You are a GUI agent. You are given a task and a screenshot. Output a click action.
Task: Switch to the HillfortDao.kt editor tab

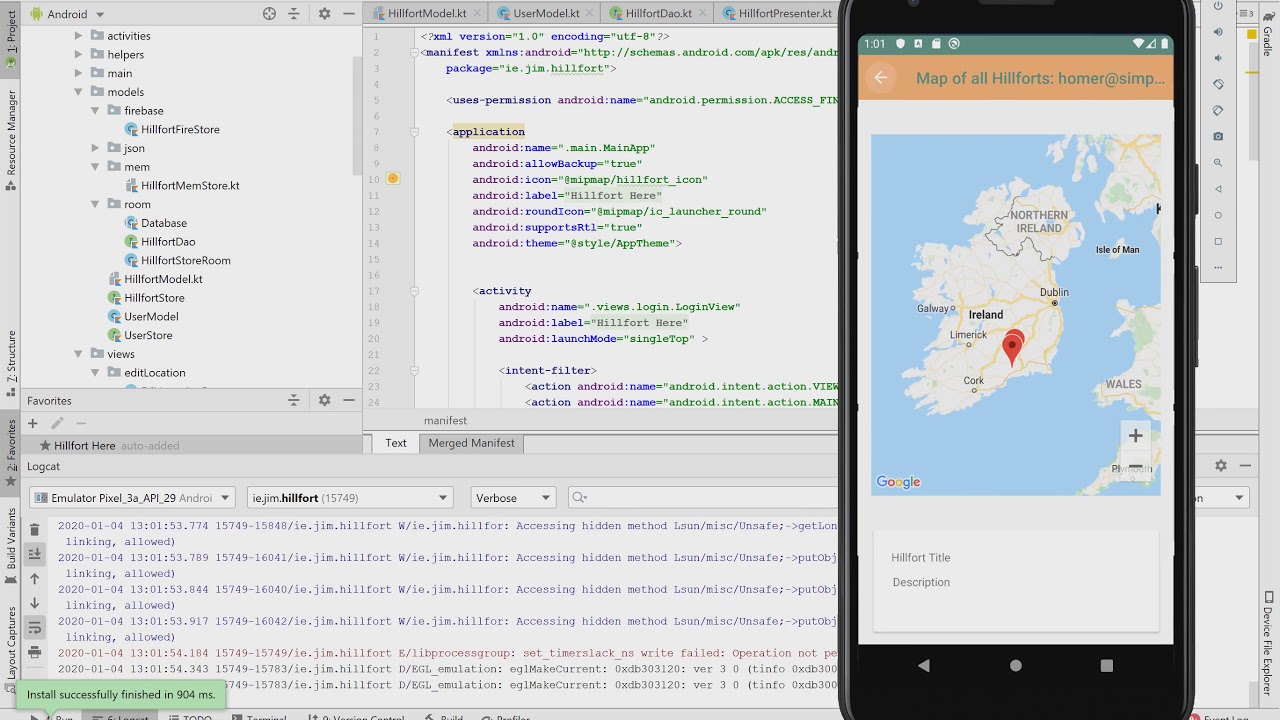(x=657, y=14)
